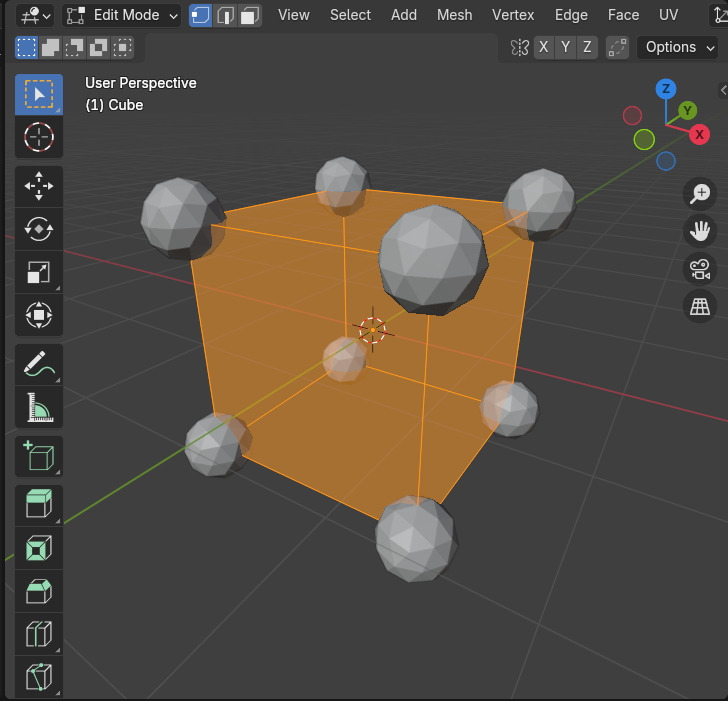This screenshot has height=701, width=728.
Task: Choose the Inset Faces tool
Action: (39, 548)
